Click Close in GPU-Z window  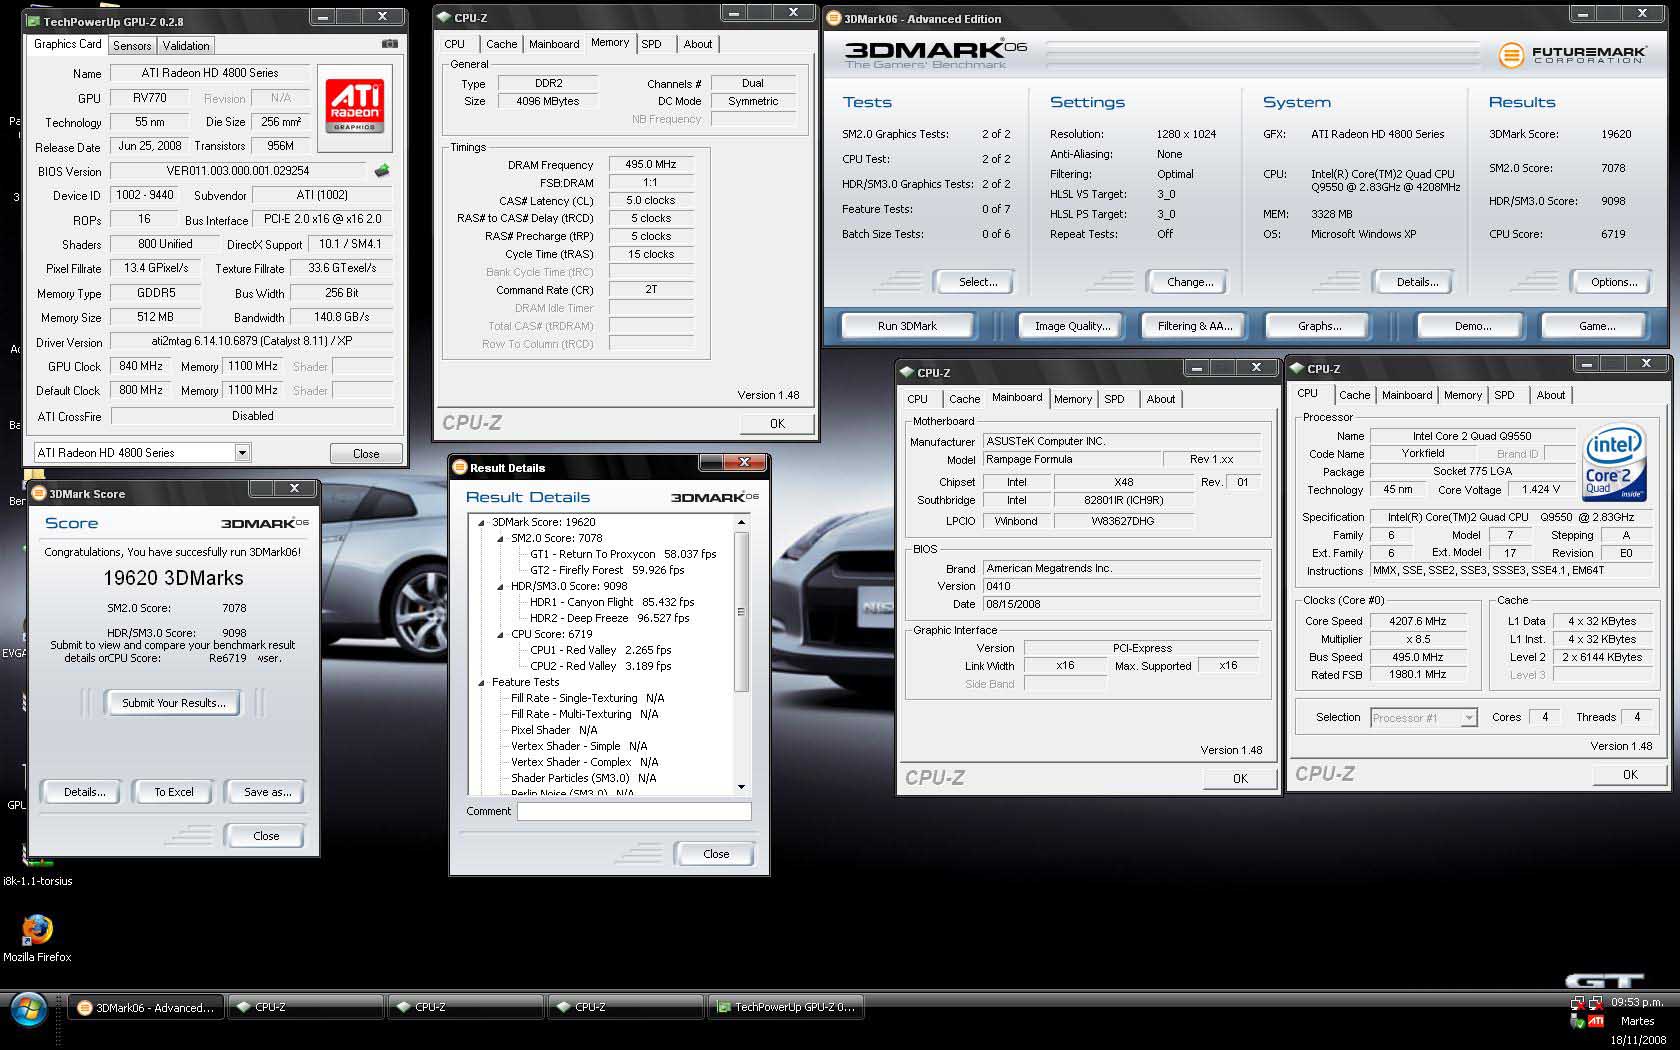tap(366, 453)
